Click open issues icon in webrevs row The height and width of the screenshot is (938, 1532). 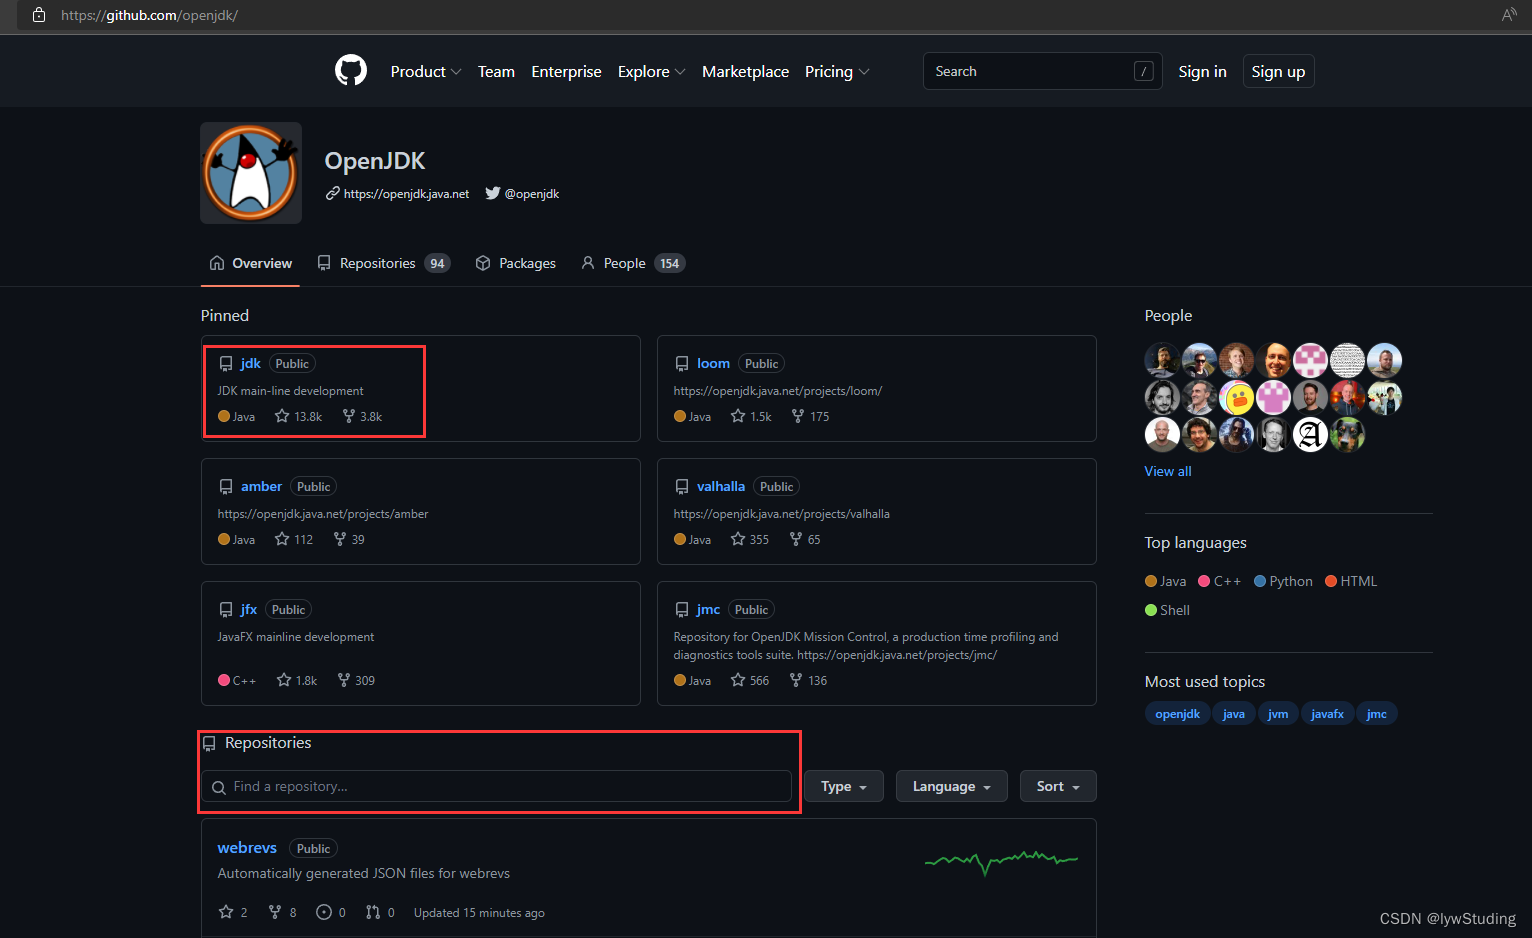324,912
